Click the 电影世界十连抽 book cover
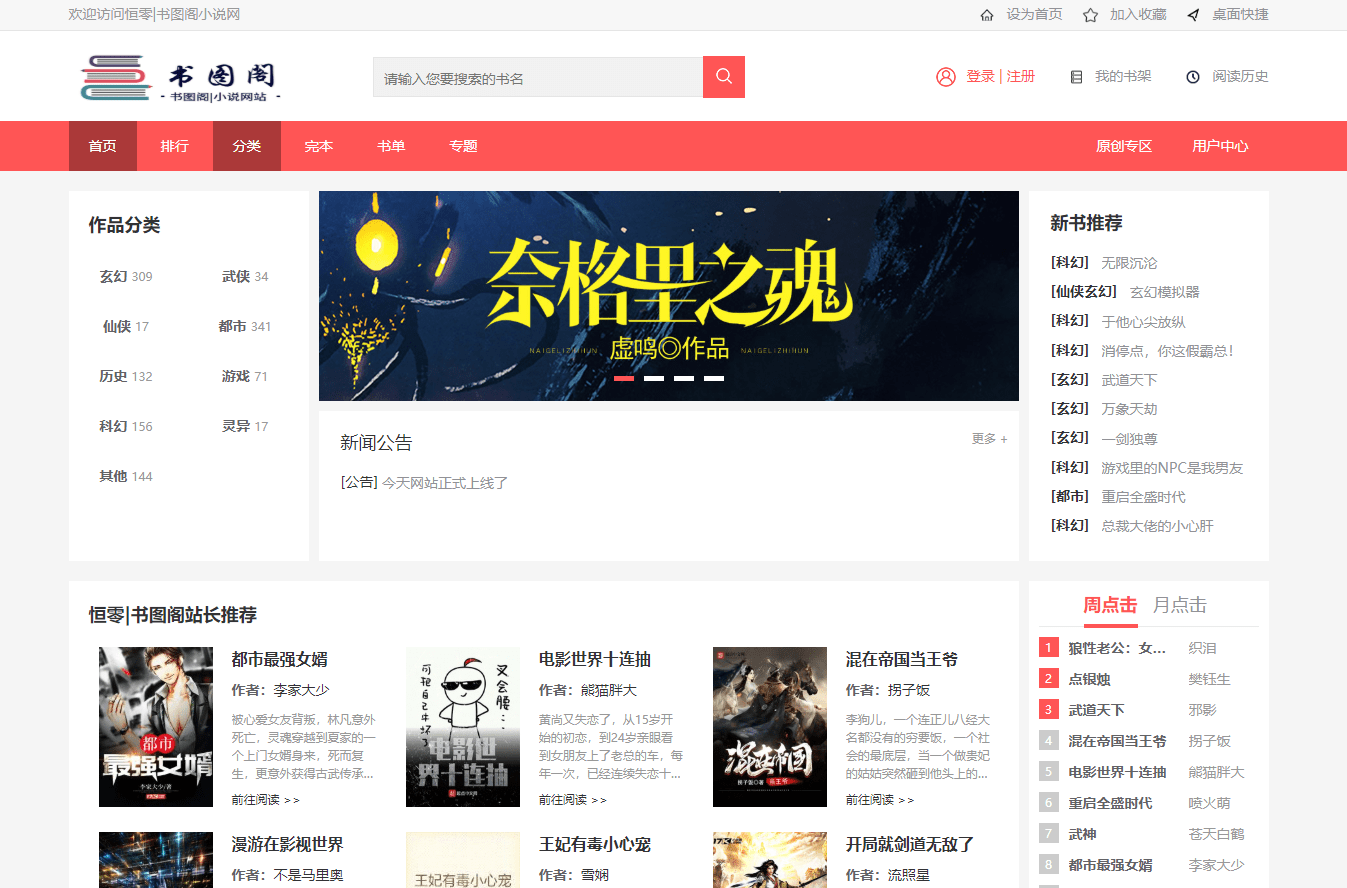This screenshot has width=1347, height=888. tap(463, 727)
